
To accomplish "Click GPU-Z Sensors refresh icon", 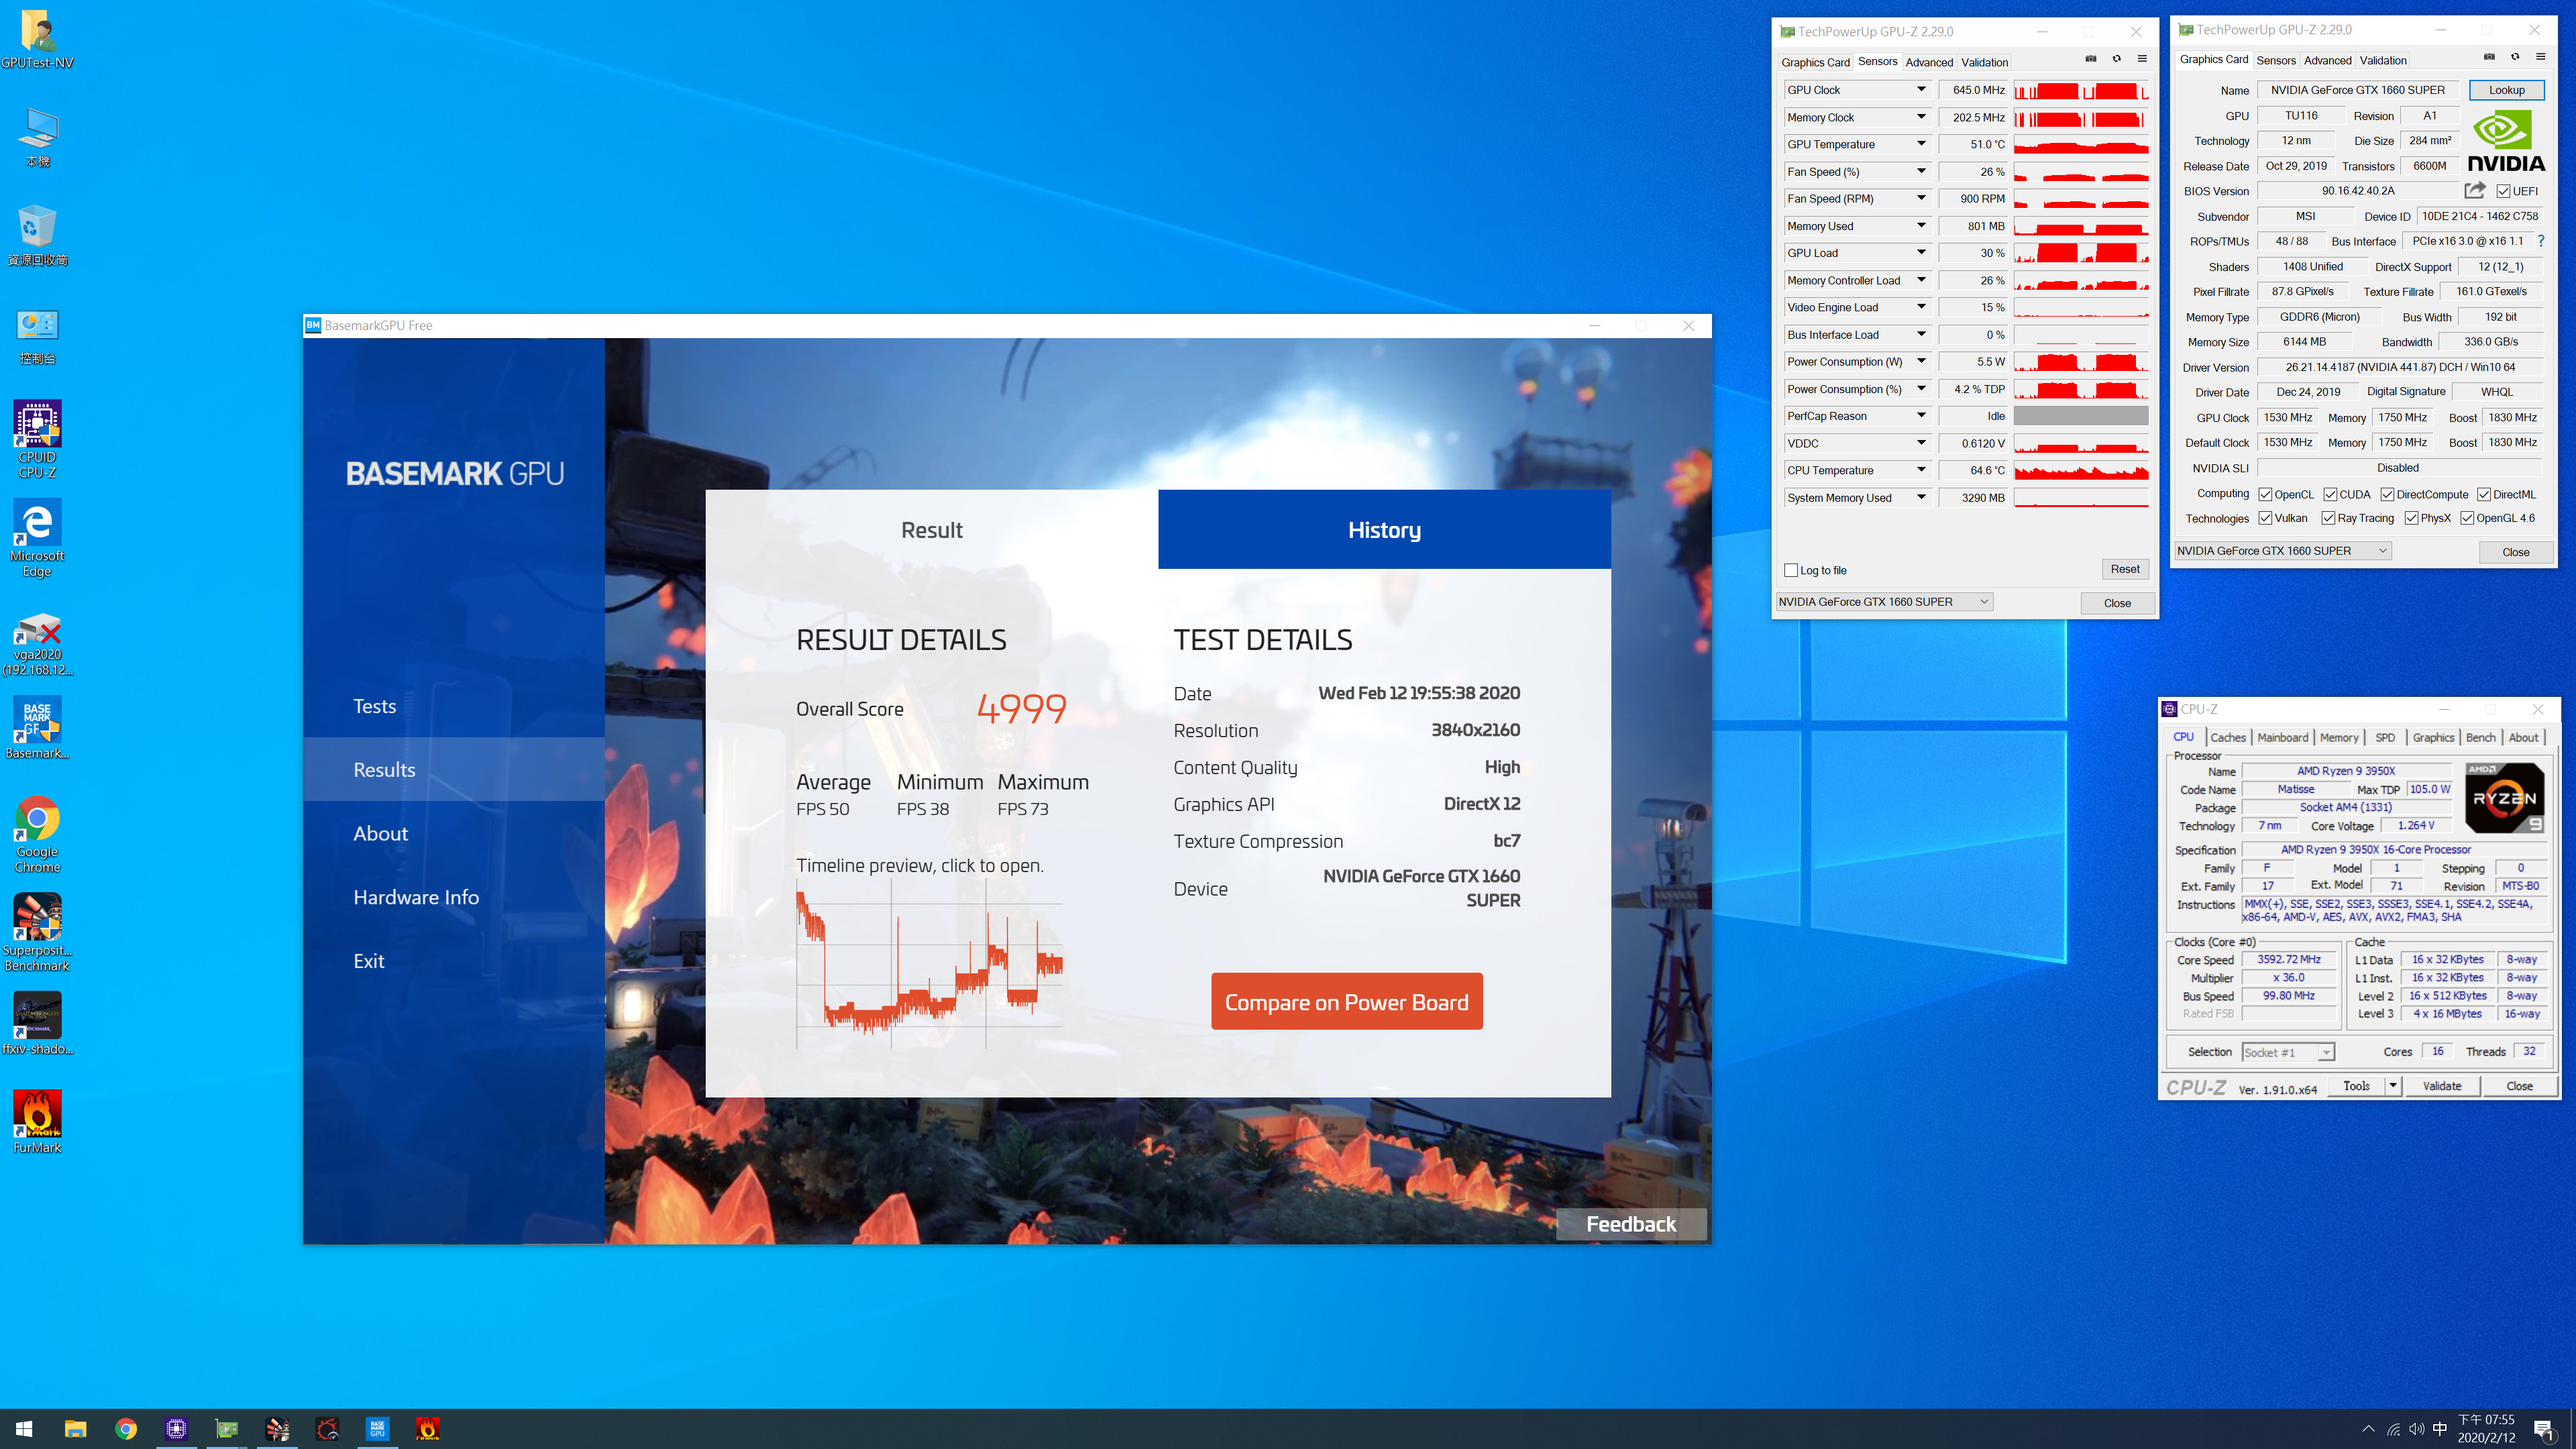I will click(2116, 59).
